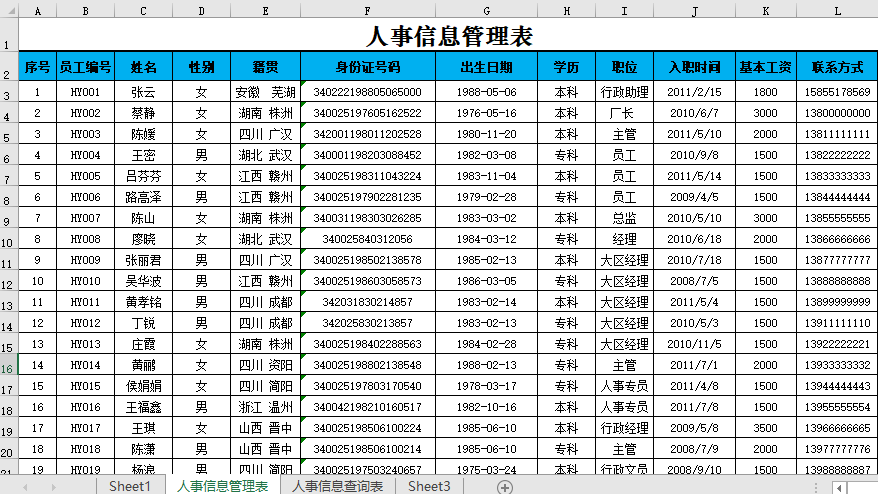878x494 pixels.
Task: Select column F header
Action: click(368, 11)
